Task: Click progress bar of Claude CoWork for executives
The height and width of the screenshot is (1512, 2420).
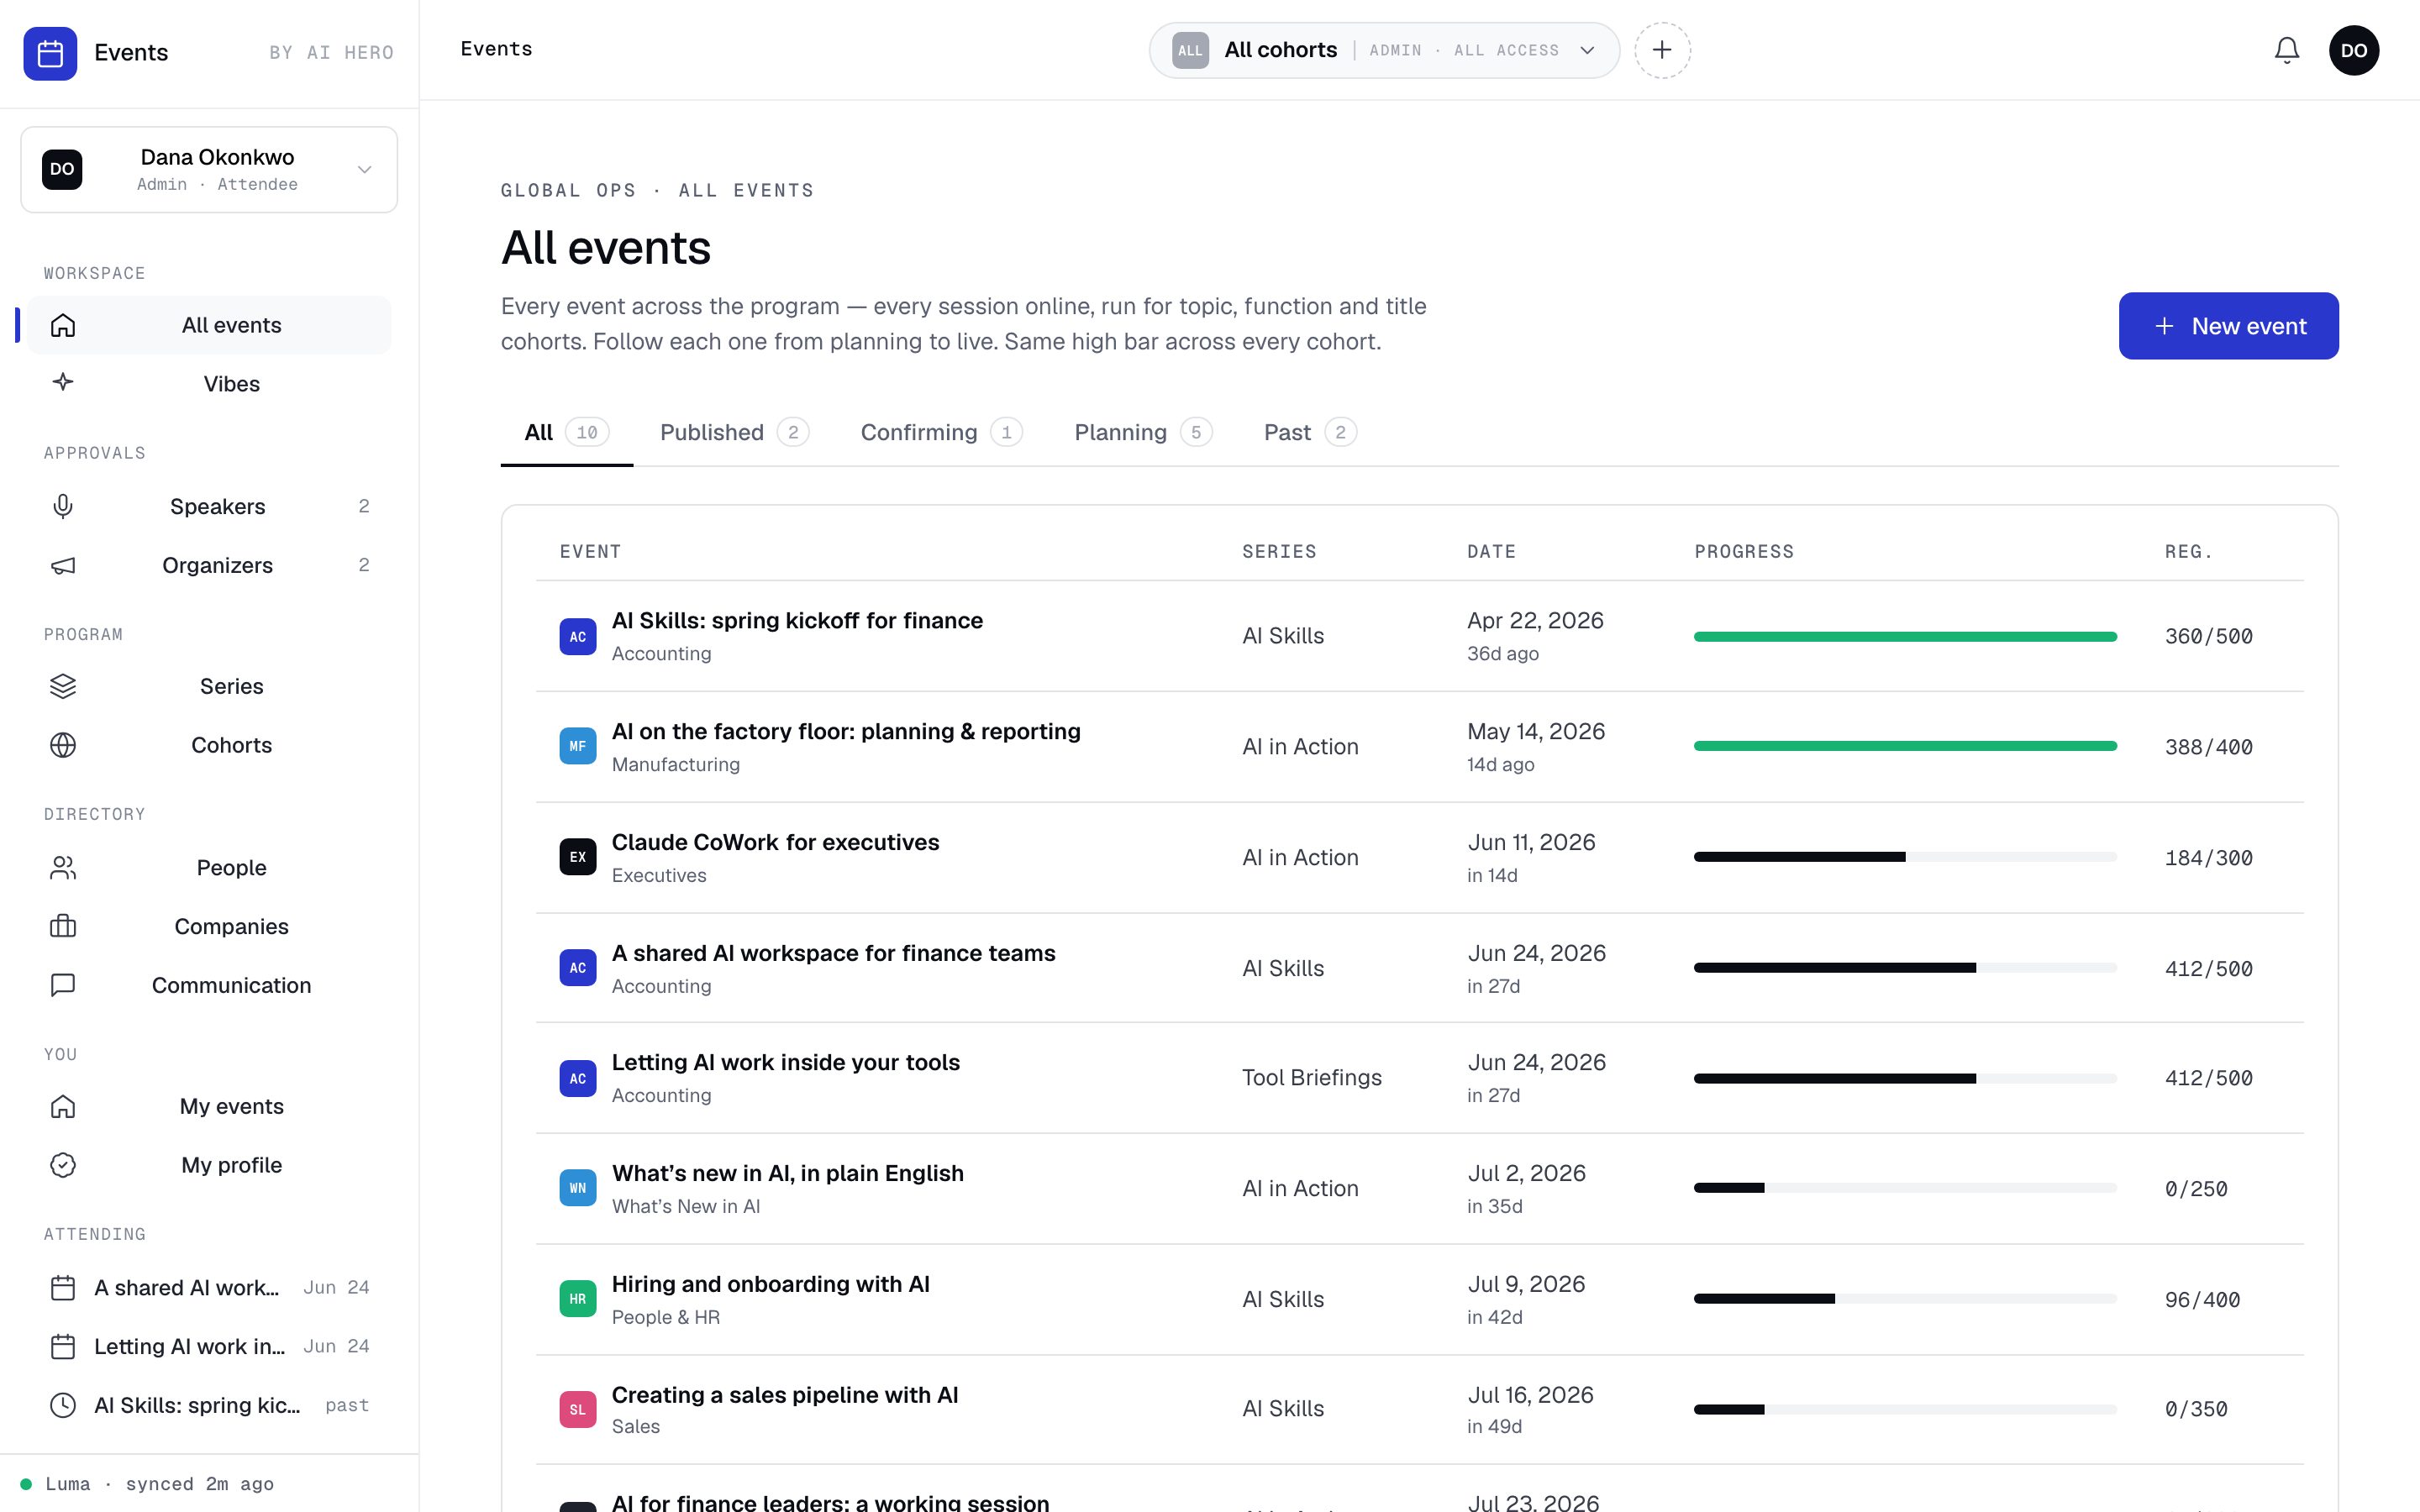Action: 1905,857
